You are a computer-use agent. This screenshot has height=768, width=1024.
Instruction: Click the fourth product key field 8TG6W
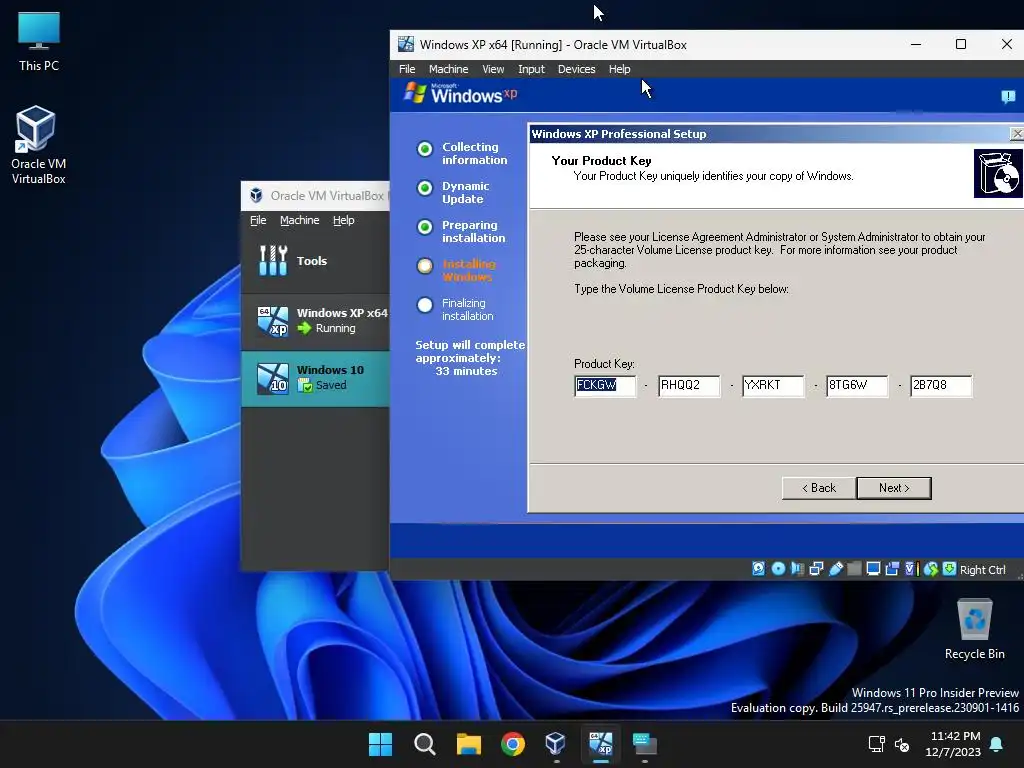[x=857, y=385]
